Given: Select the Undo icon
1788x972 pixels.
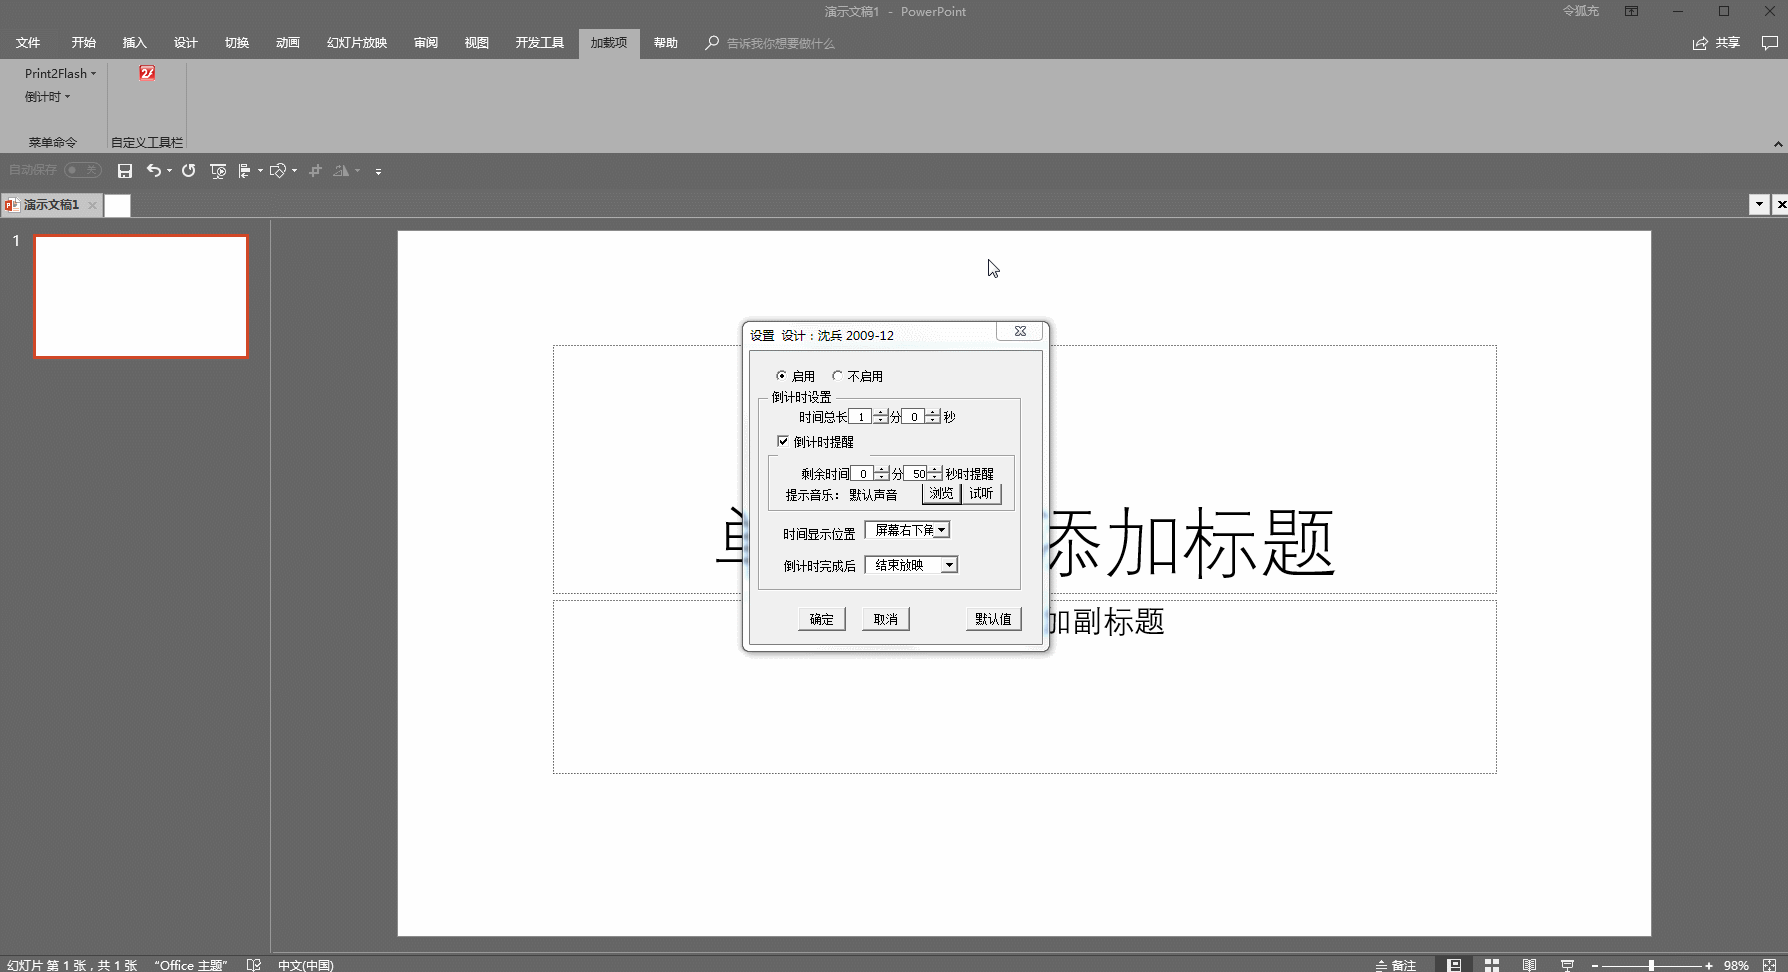Looking at the screenshot, I should coord(153,170).
